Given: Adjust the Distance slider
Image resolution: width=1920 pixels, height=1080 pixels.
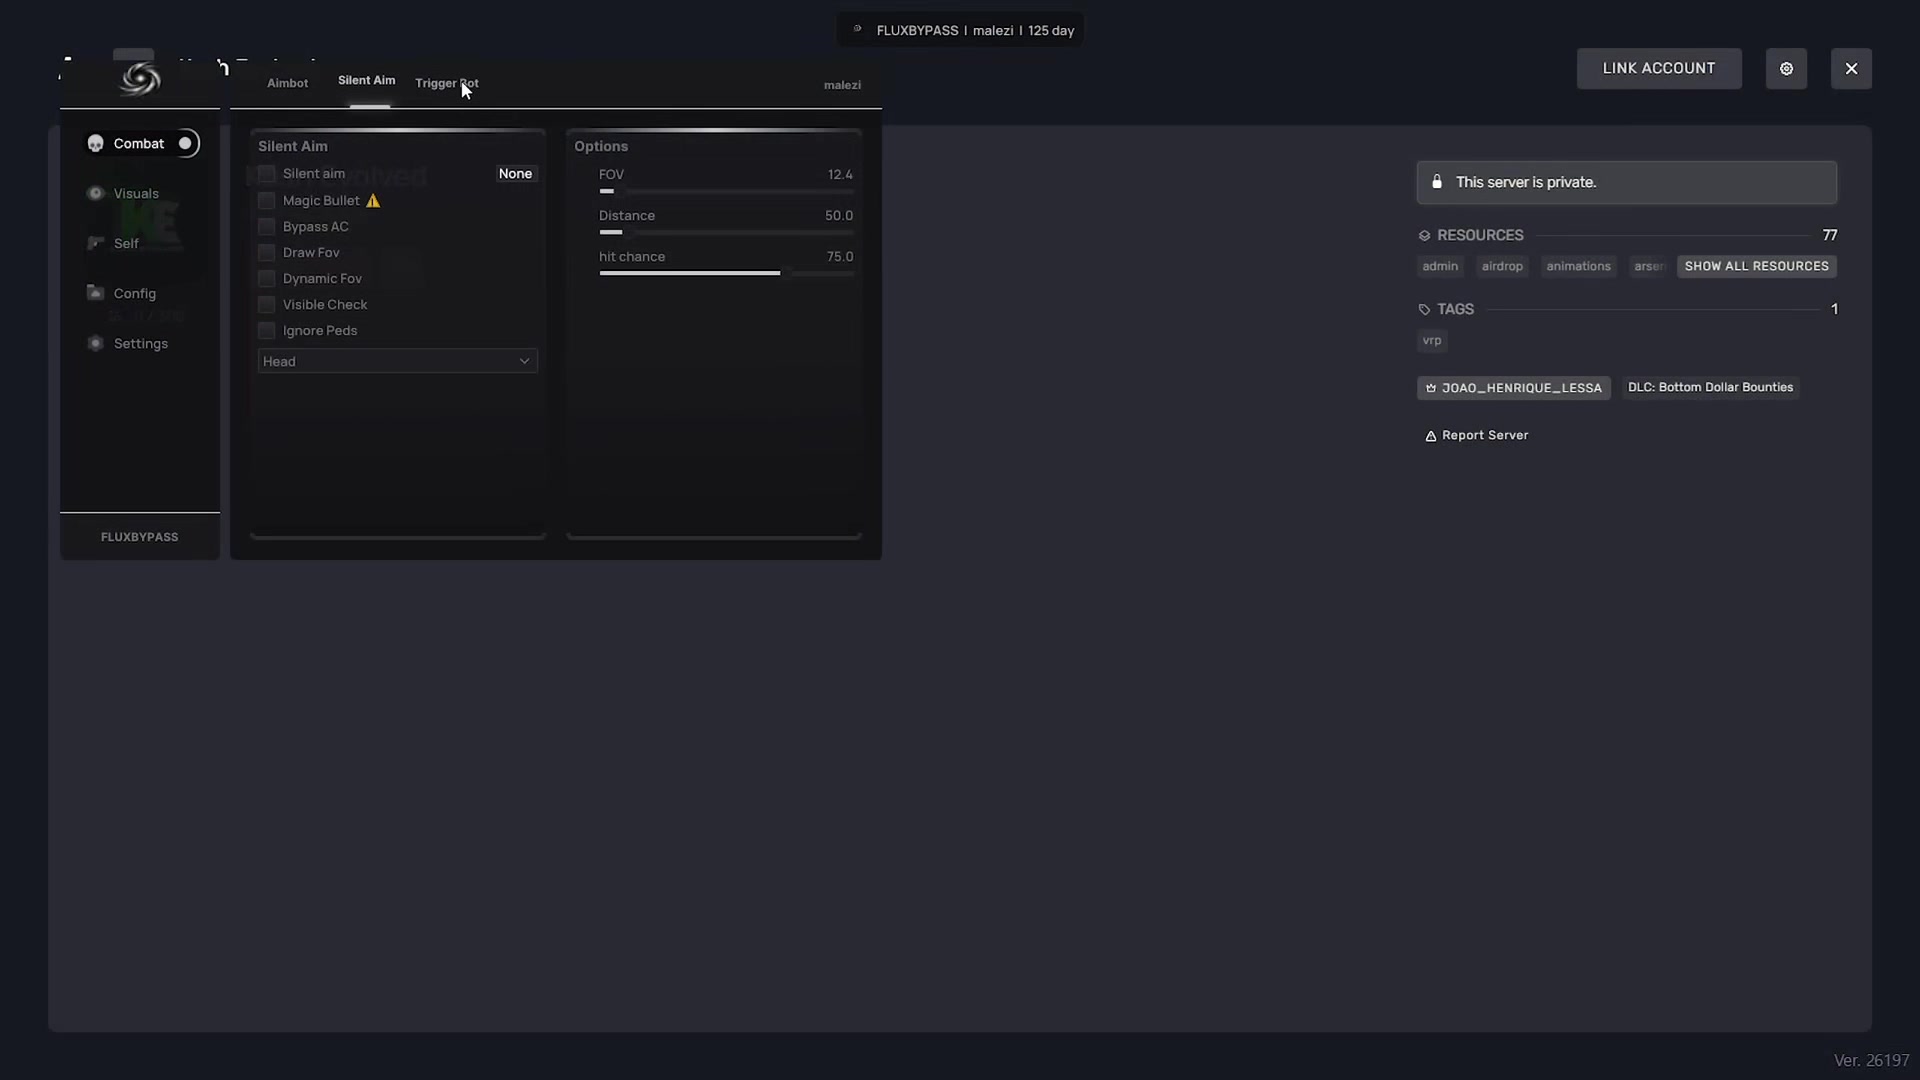Looking at the screenshot, I should [726, 232].
